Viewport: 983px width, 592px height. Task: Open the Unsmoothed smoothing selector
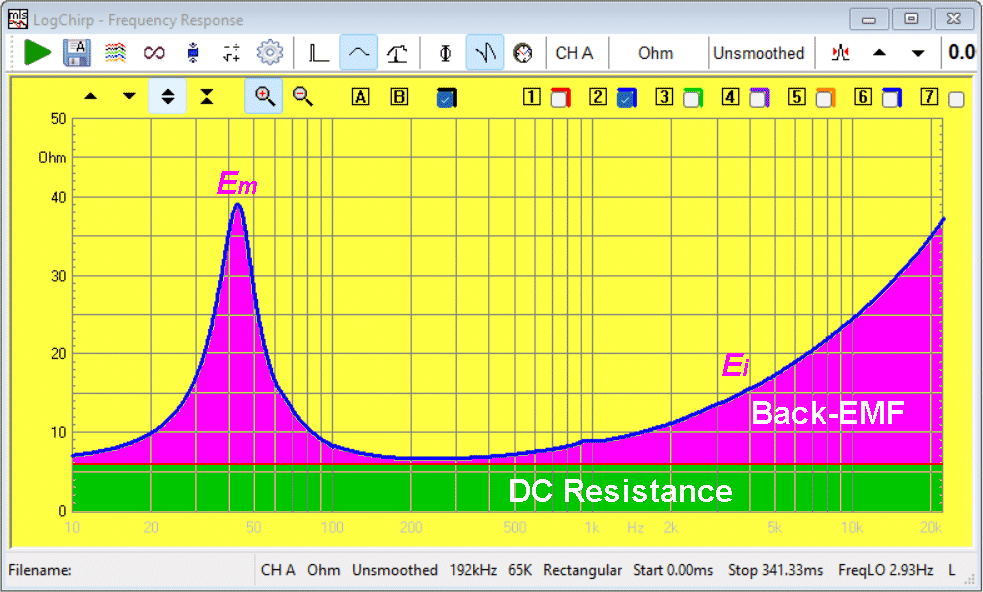[759, 53]
